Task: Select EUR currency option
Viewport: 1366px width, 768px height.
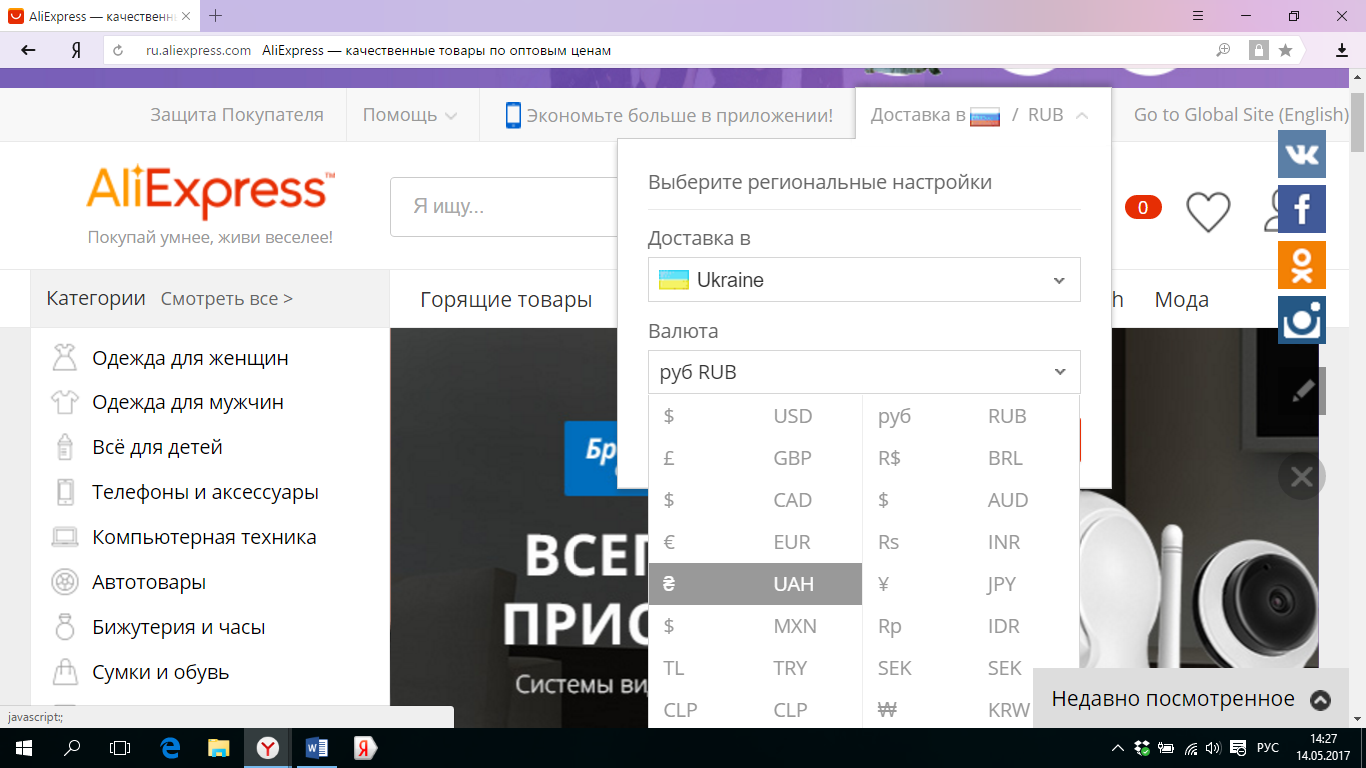Action: [x=755, y=542]
